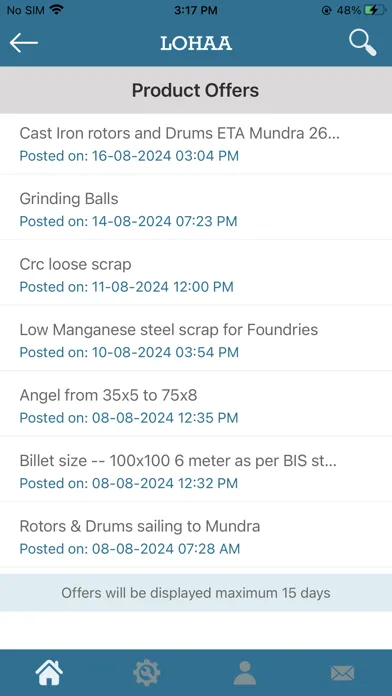Tap the Wi-Fi icon in status bar
392x696 pixels.
[56, 10]
